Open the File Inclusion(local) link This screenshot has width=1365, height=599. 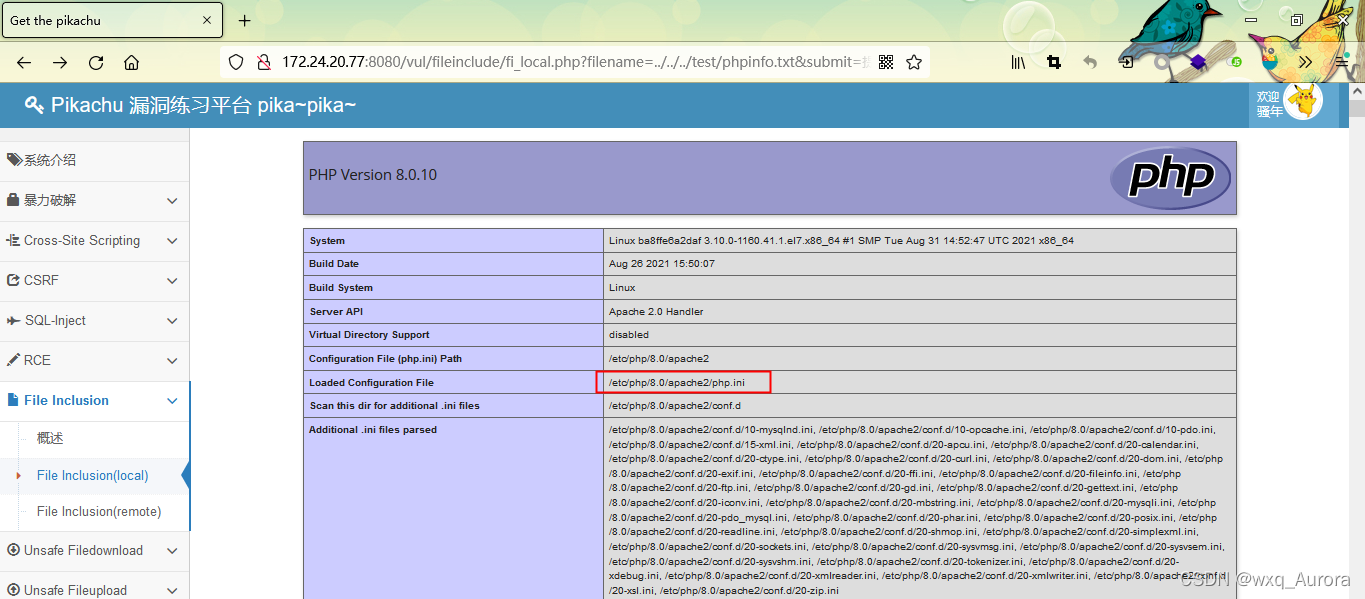[x=92, y=476]
